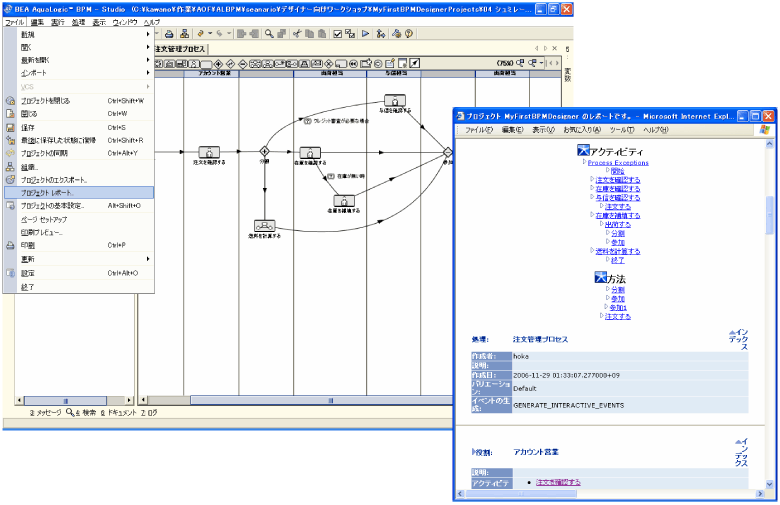Open ツール menu in Internet Explorer
Screen dimensions: 780x505
click(x=622, y=130)
